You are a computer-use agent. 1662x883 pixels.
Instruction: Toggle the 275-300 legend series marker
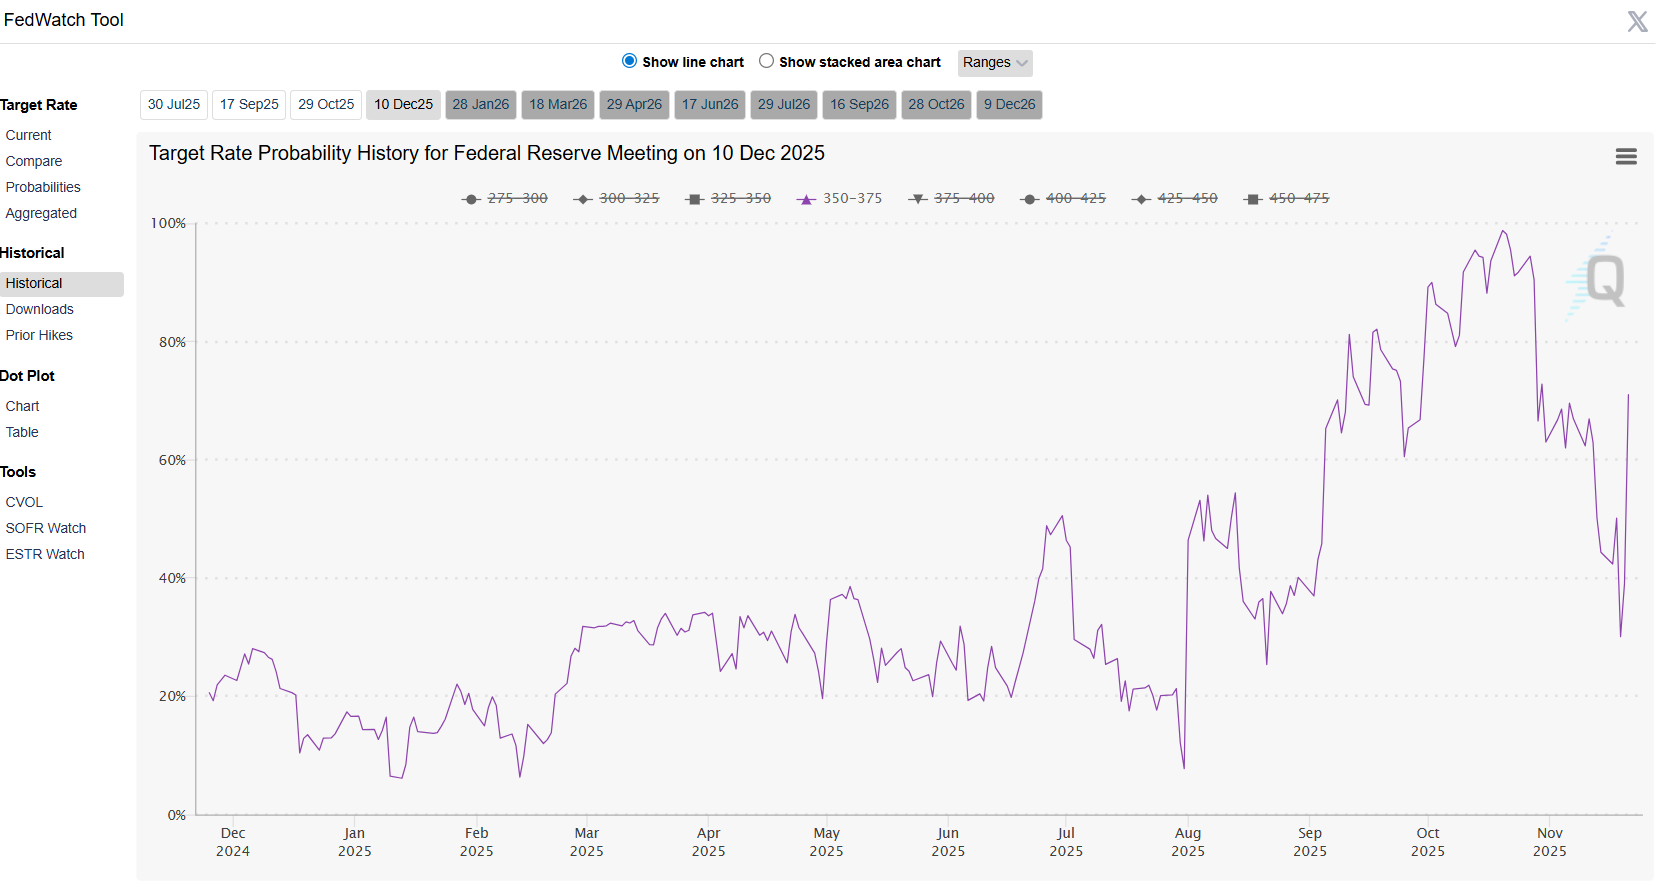tap(472, 199)
